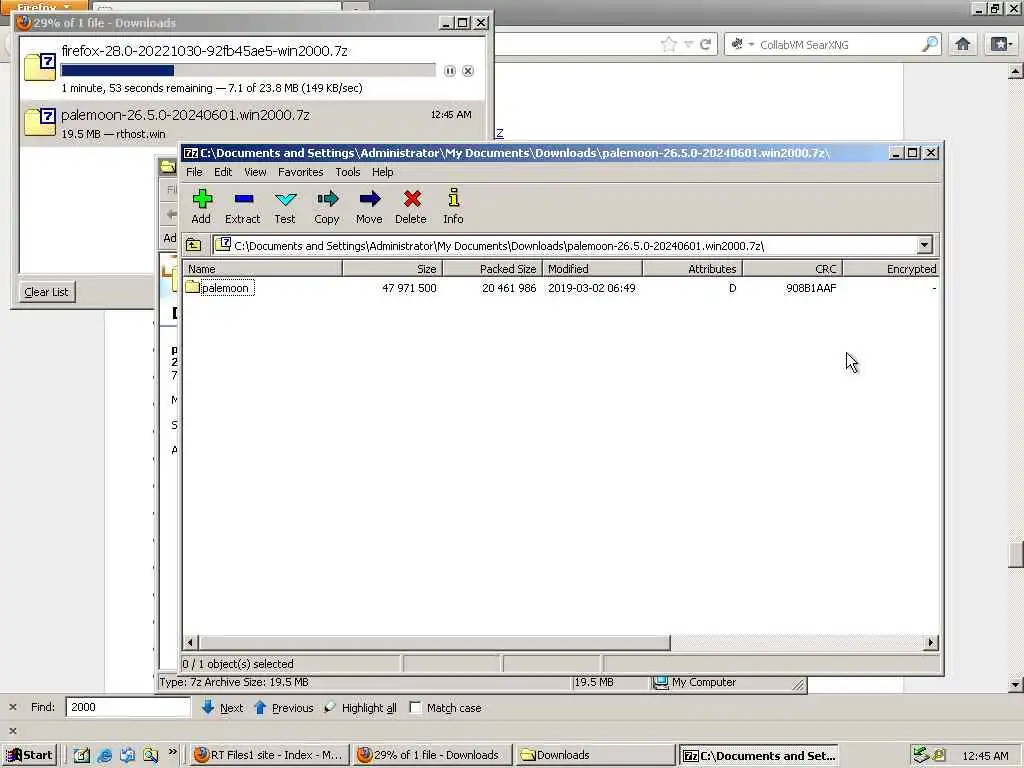Toggle Highlight all in Find bar
Viewport: 1024px width, 768px height.
[x=360, y=708]
